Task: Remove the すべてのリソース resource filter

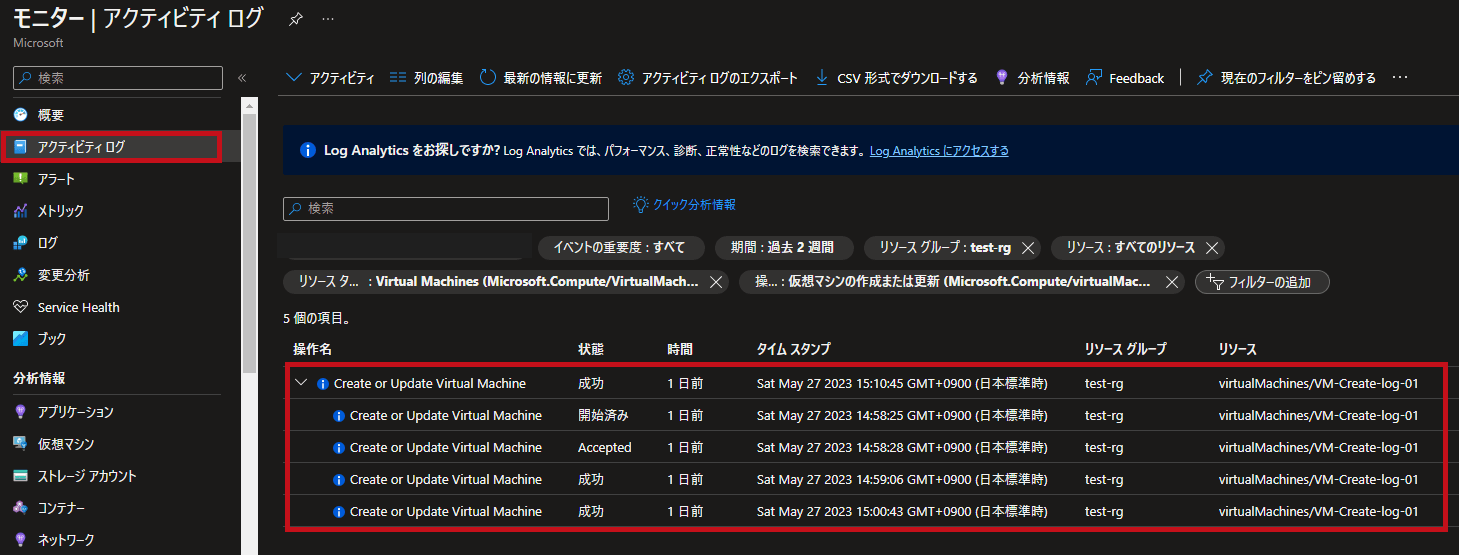Action: (x=1212, y=248)
